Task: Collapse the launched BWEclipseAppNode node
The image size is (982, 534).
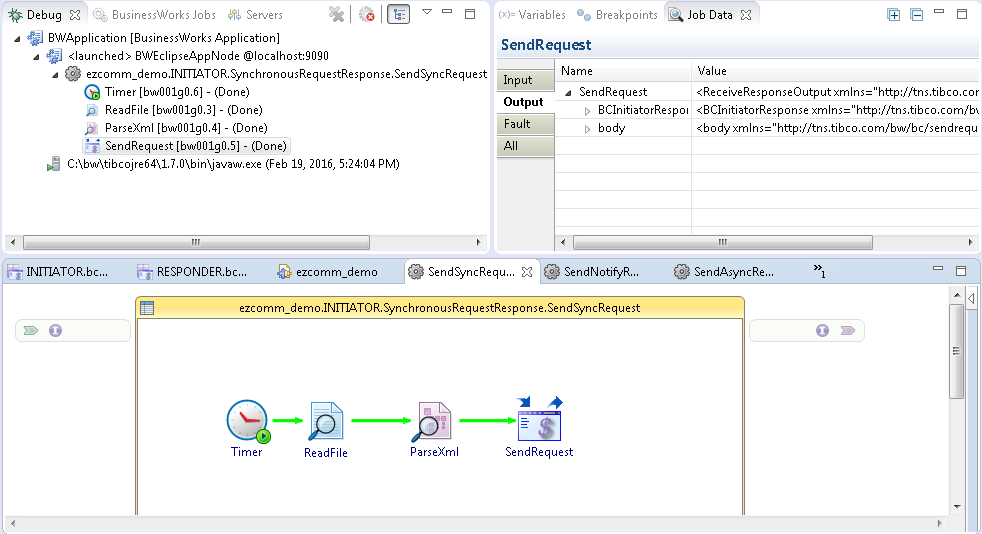Action: tap(36, 57)
